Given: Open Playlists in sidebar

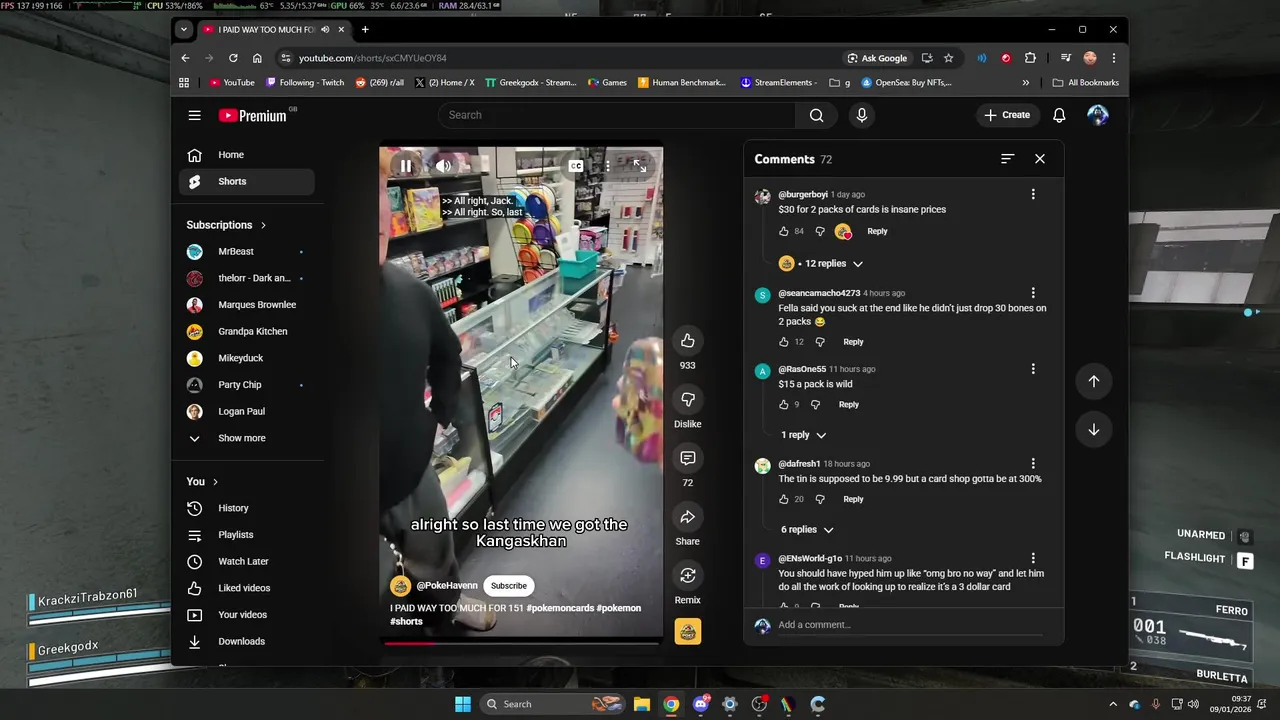Looking at the screenshot, I should 246,535.
